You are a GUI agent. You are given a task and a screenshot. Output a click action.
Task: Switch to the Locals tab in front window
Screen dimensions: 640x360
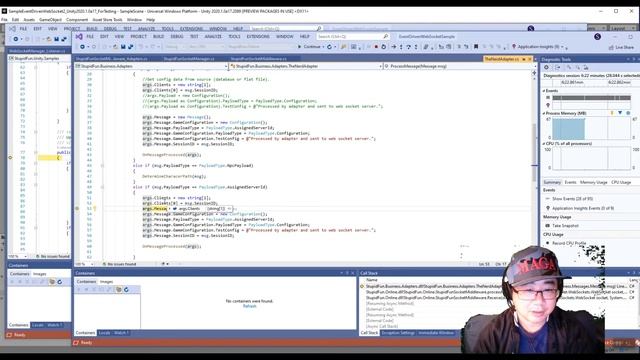(x=104, y=333)
